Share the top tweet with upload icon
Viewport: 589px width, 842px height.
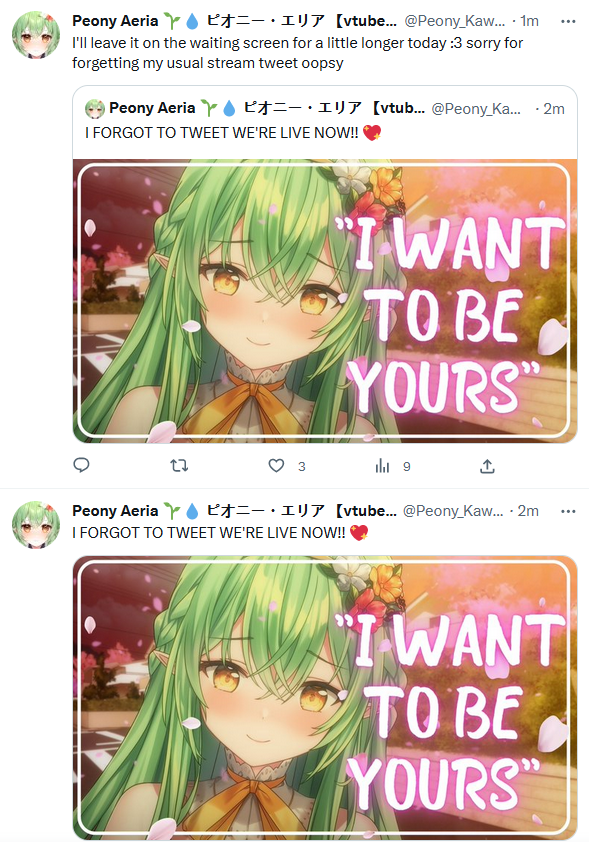click(x=487, y=466)
